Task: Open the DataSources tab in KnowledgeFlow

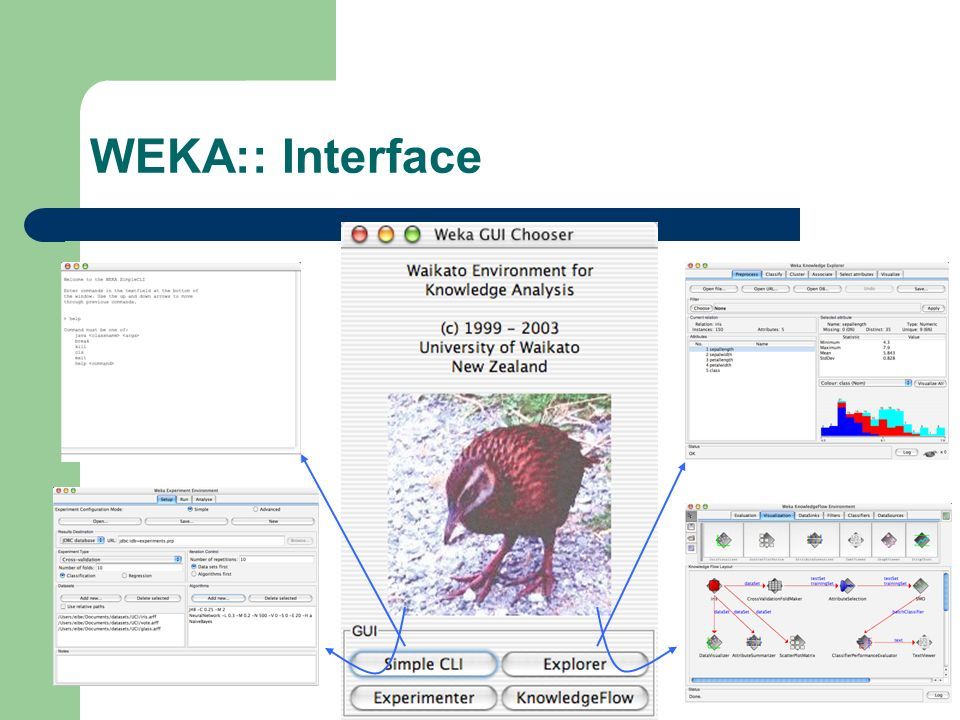Action: point(890,516)
